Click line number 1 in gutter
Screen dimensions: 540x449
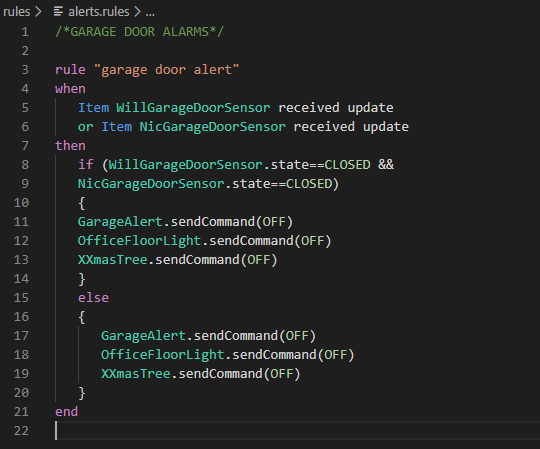[25, 32]
